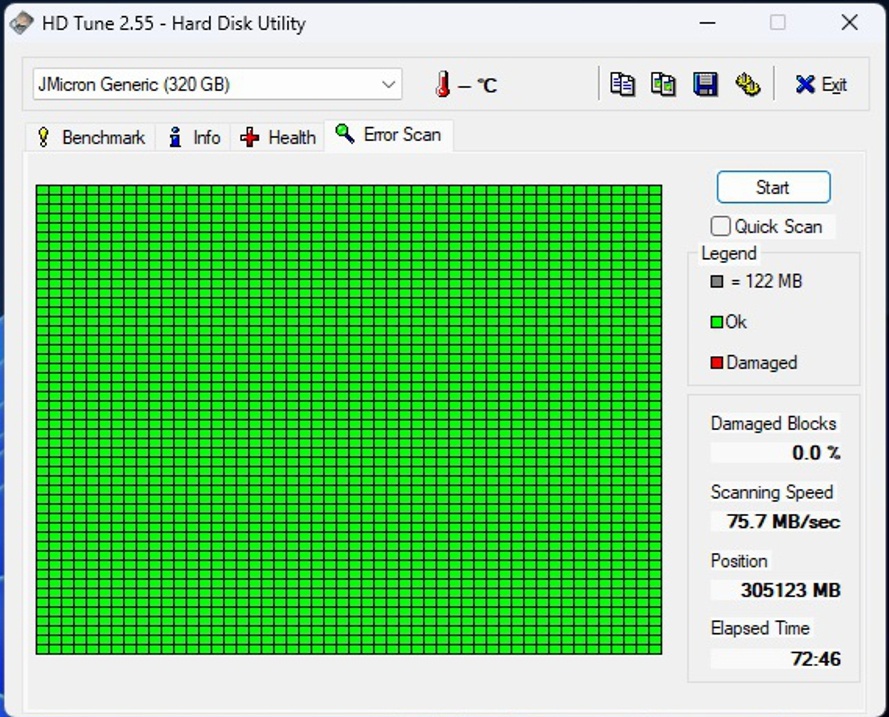The height and width of the screenshot is (717, 889).
Task: Minimize the HD Tune window
Action: (x=706, y=23)
